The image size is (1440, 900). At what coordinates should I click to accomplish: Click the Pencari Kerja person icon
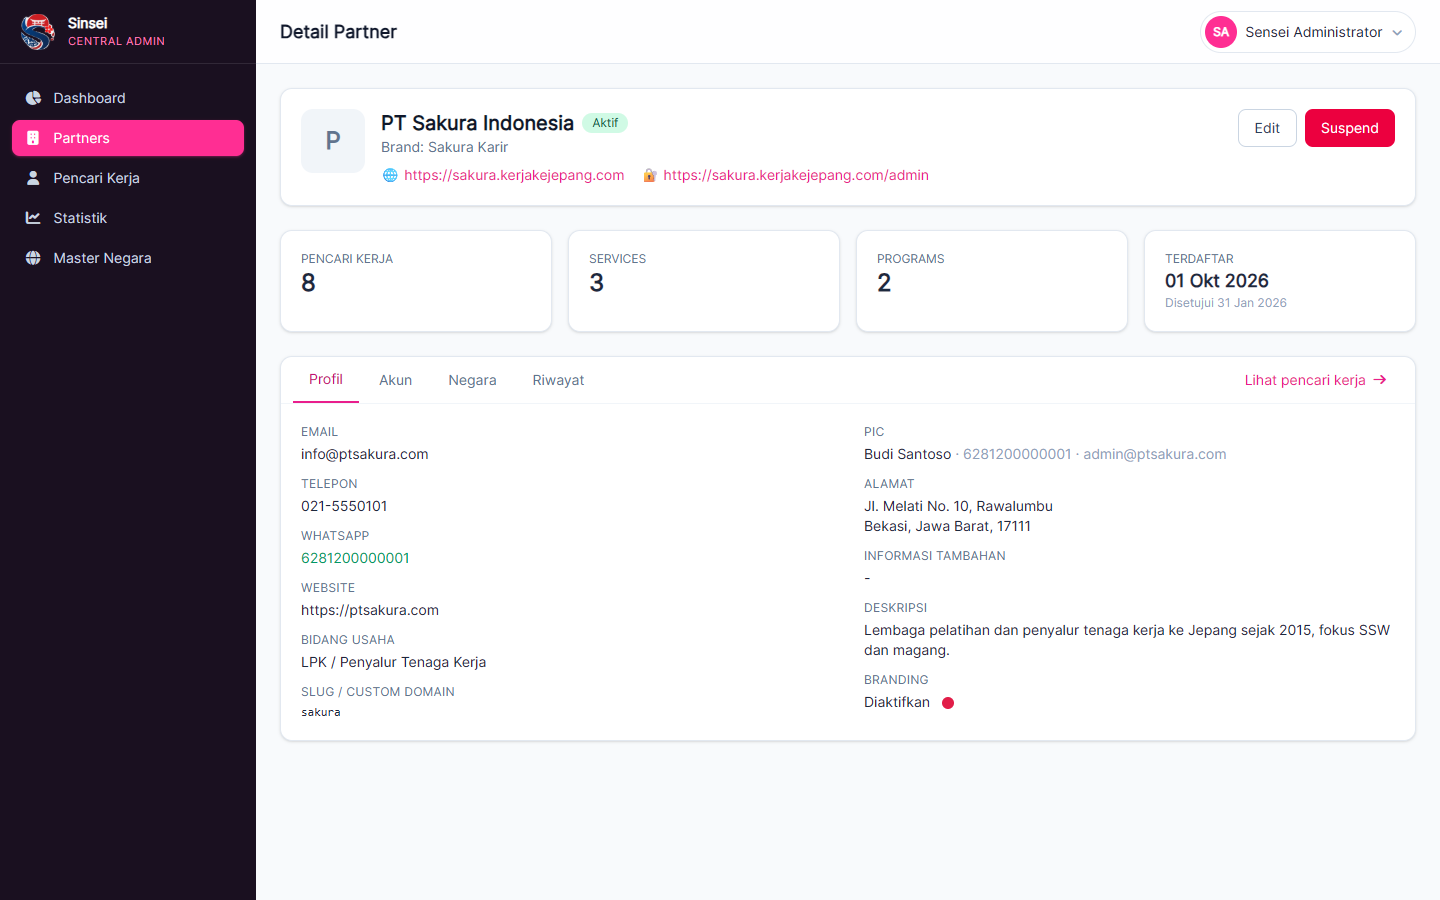coord(33,178)
